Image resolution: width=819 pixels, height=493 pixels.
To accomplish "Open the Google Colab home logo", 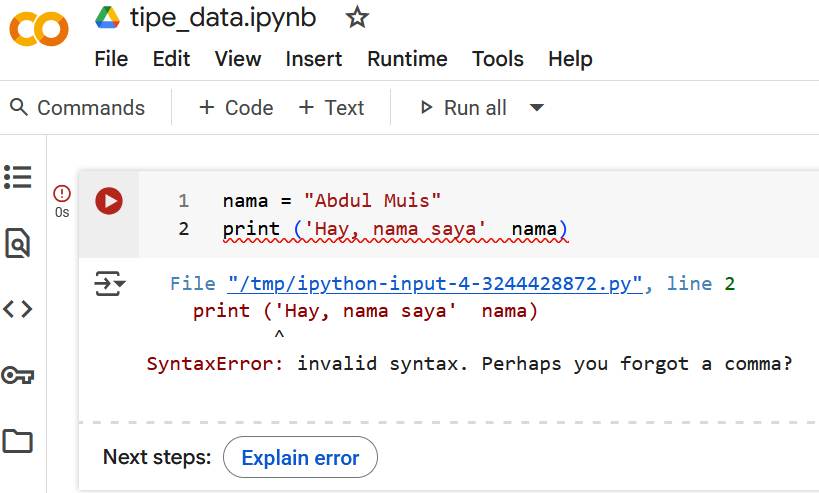I will click(x=39, y=29).
